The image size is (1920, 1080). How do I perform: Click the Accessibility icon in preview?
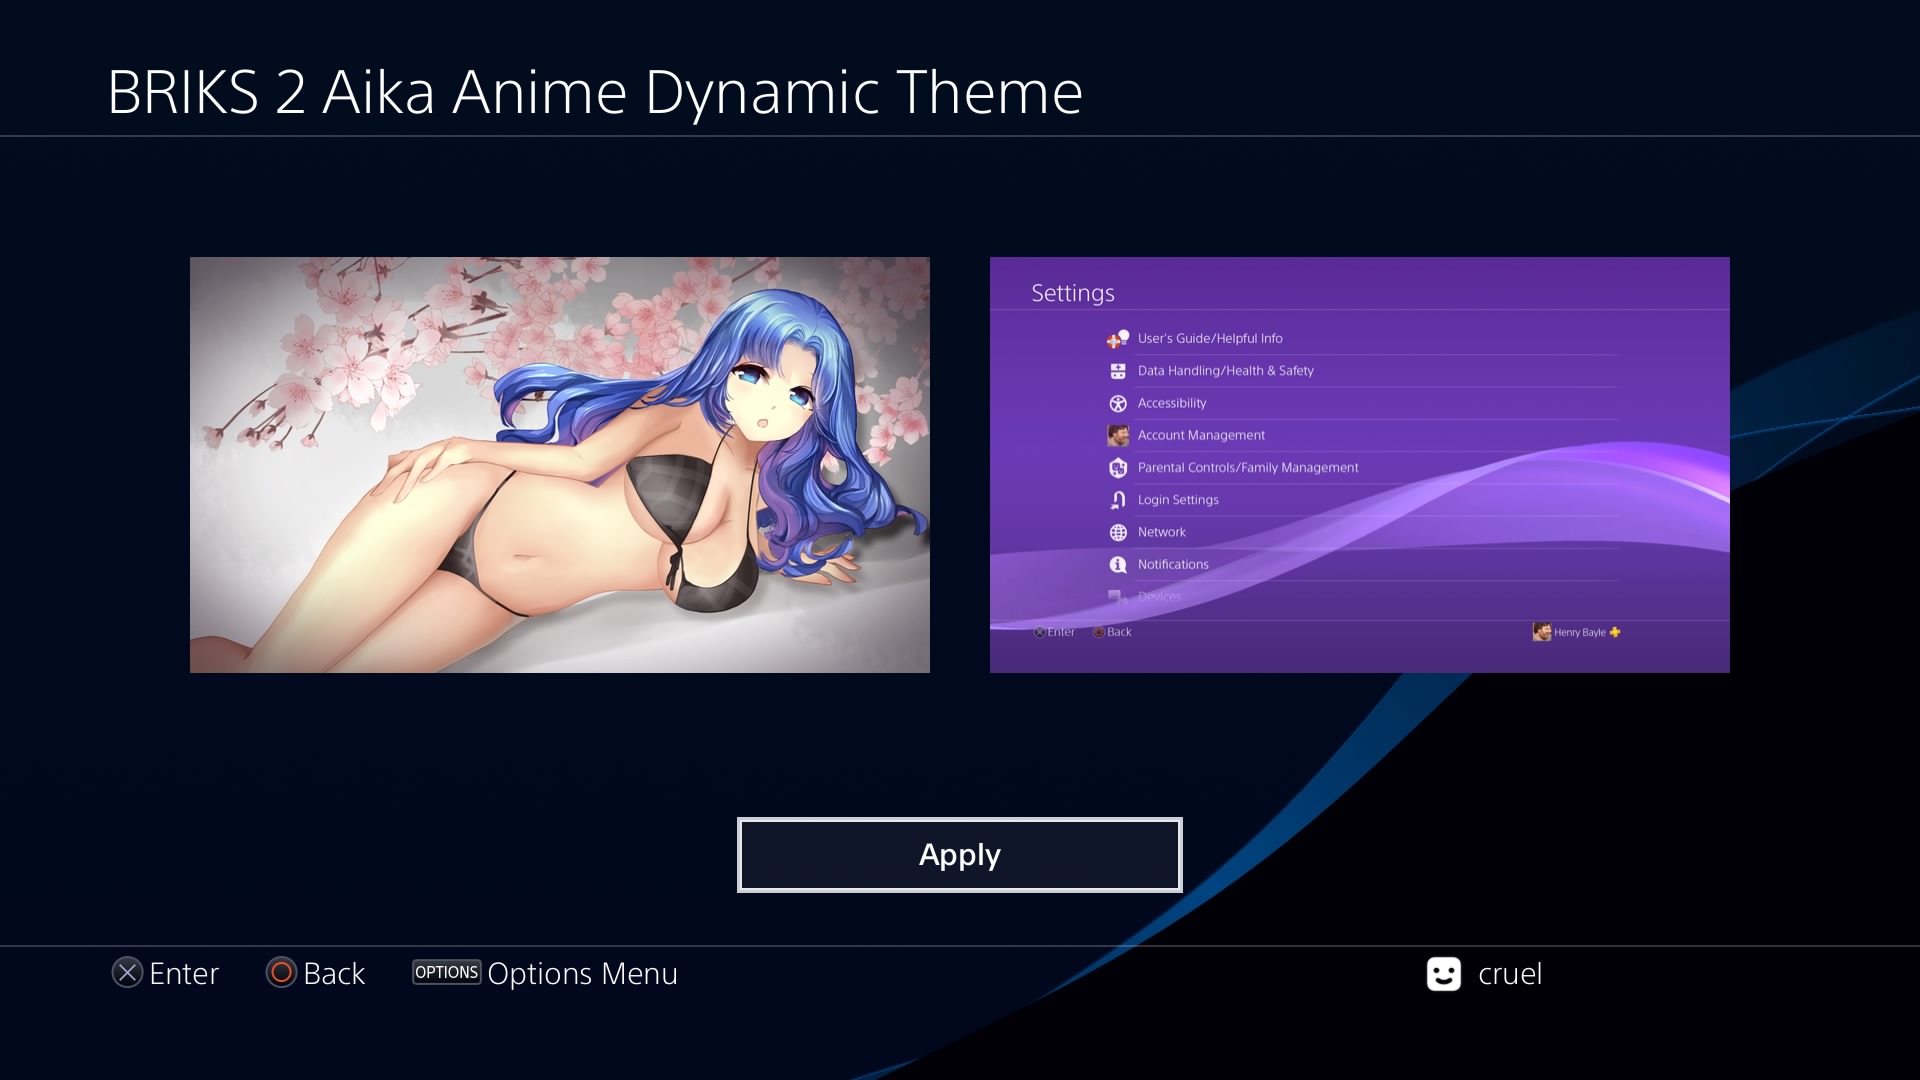[x=1118, y=403]
